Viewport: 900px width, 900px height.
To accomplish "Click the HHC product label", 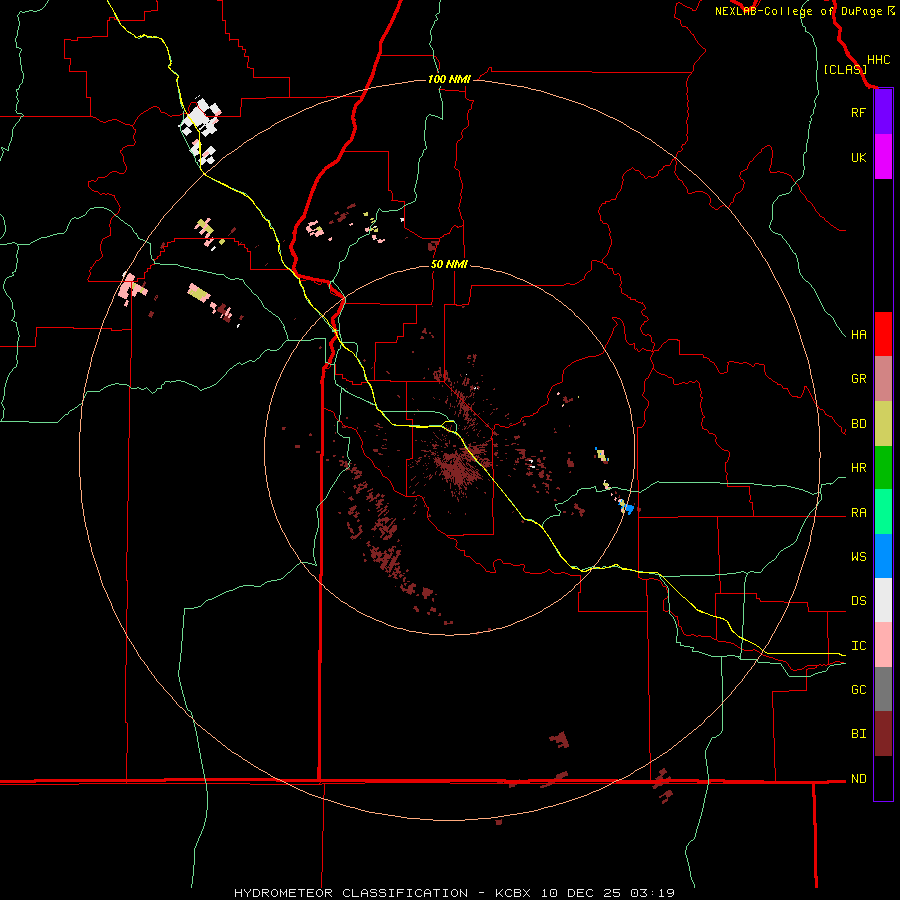I will coord(878,60).
